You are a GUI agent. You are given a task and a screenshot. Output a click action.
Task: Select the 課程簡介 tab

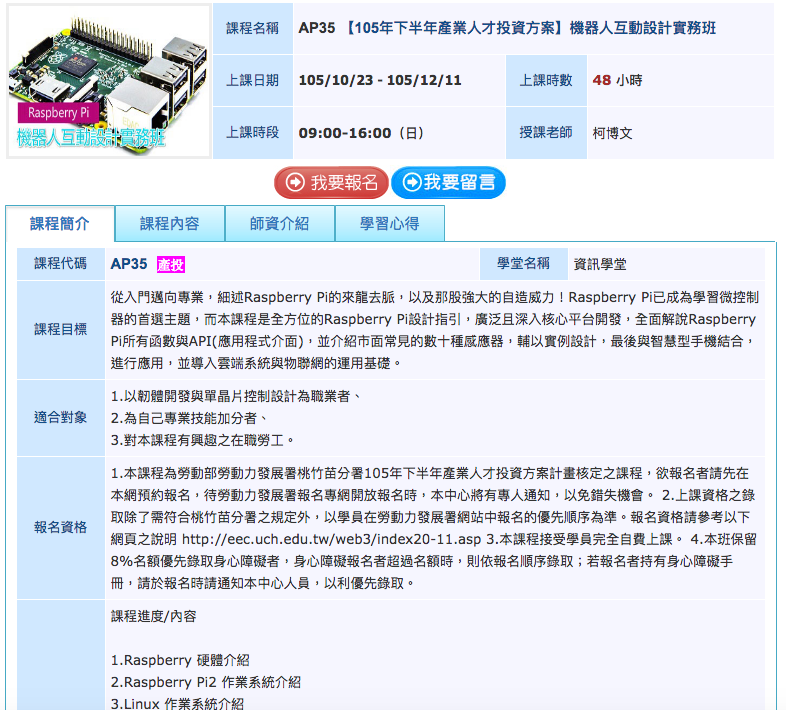coord(60,224)
